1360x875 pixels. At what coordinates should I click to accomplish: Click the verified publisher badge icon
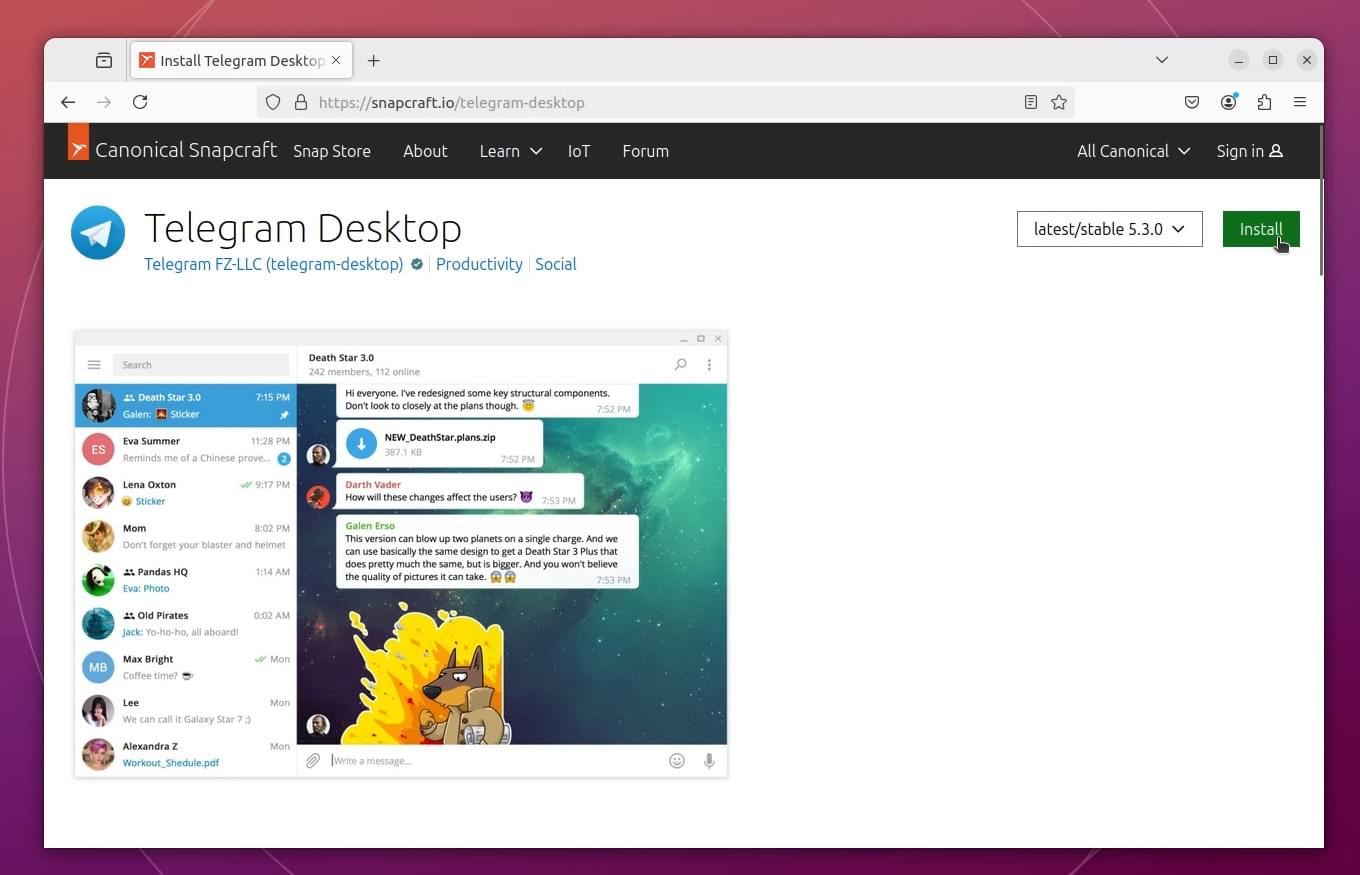[x=416, y=264]
